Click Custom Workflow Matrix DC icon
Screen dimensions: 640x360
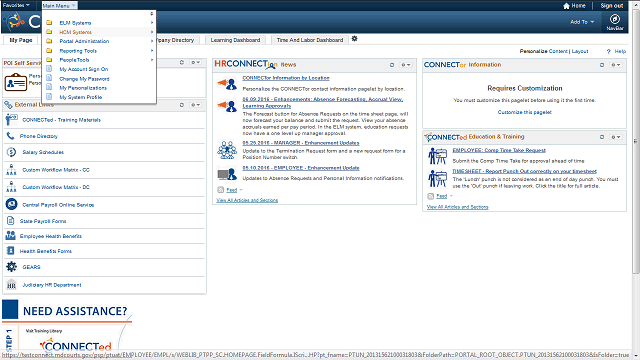pyautogui.click(x=11, y=187)
